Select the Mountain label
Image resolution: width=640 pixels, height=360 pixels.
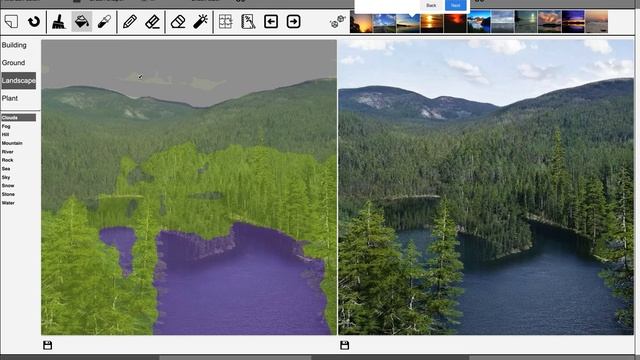[x=12, y=143]
